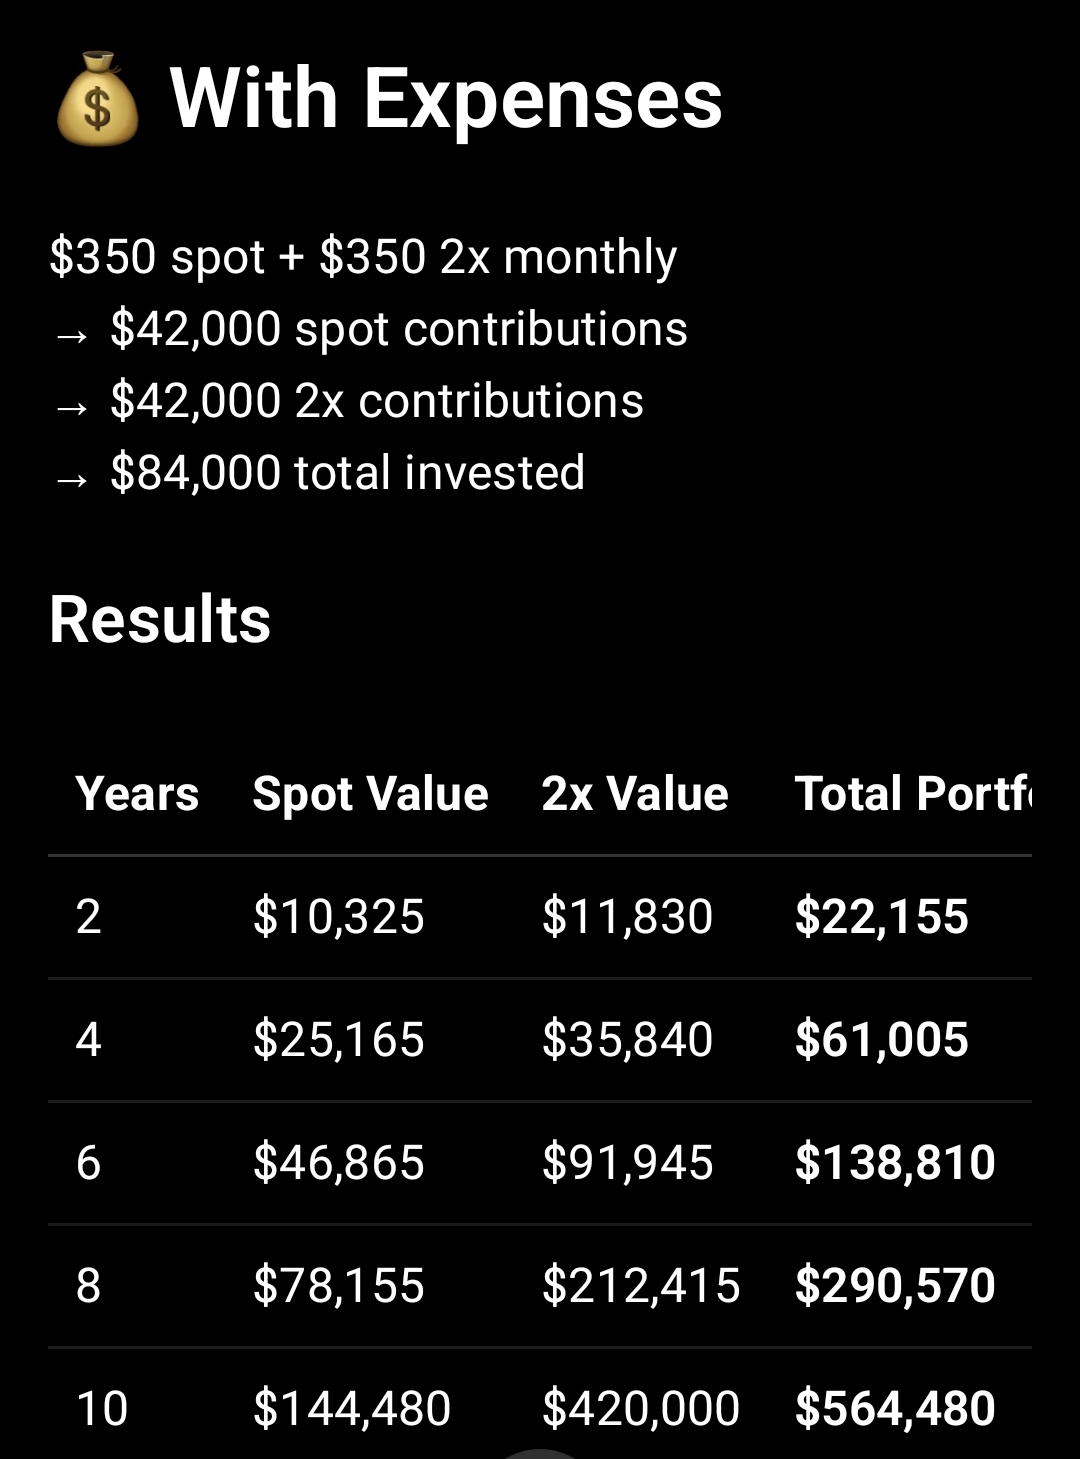Tap the truncated "Total Portfolio" column header
The height and width of the screenshot is (1459, 1080).
point(912,794)
